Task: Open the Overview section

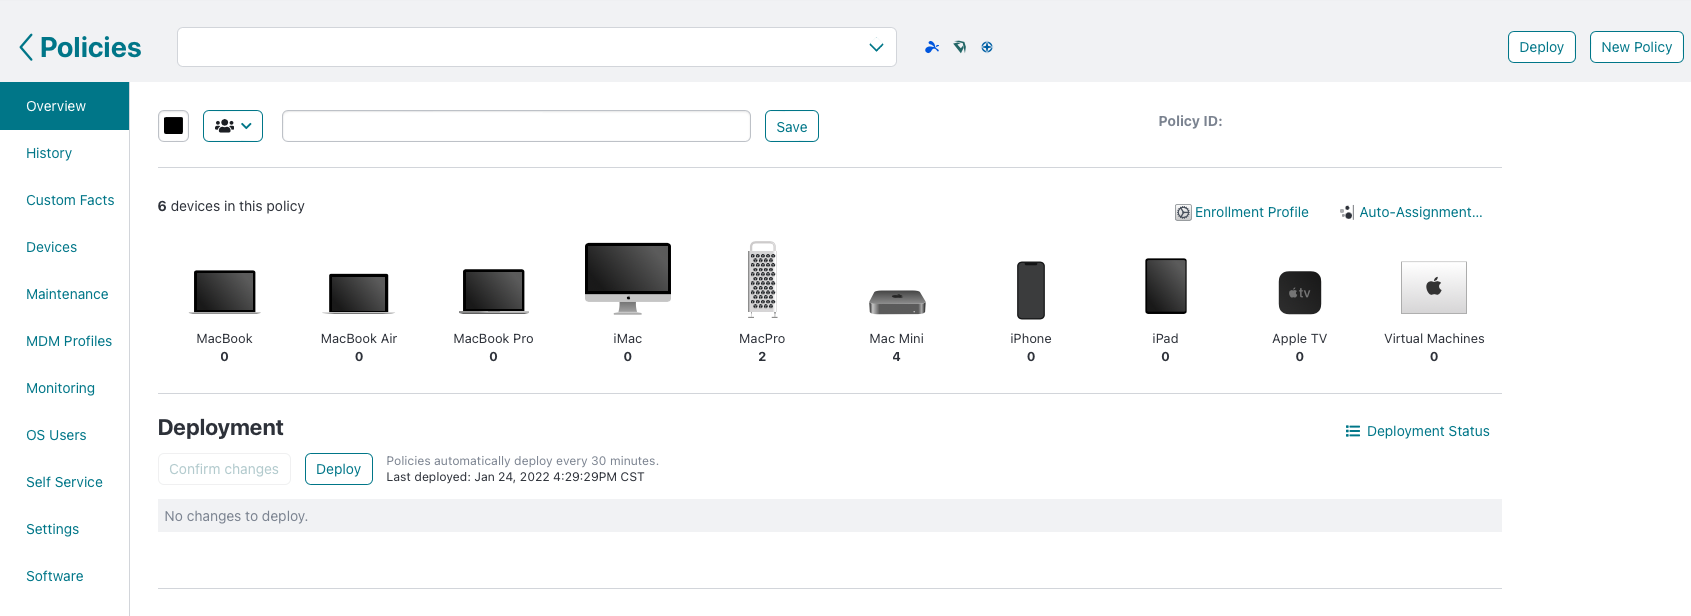Action: pyautogui.click(x=64, y=106)
